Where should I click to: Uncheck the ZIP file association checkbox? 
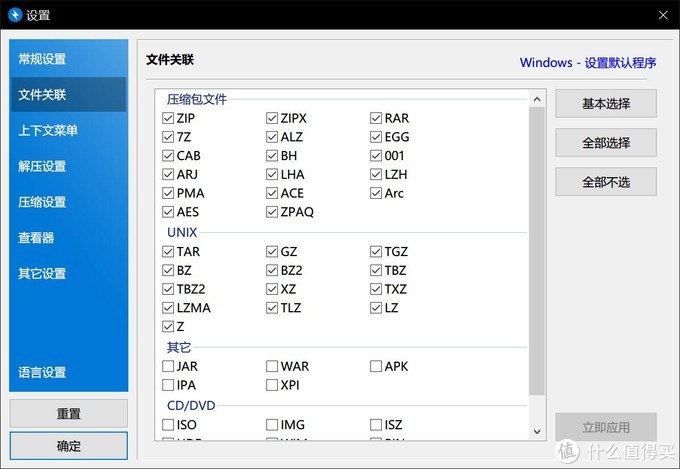[x=168, y=118]
